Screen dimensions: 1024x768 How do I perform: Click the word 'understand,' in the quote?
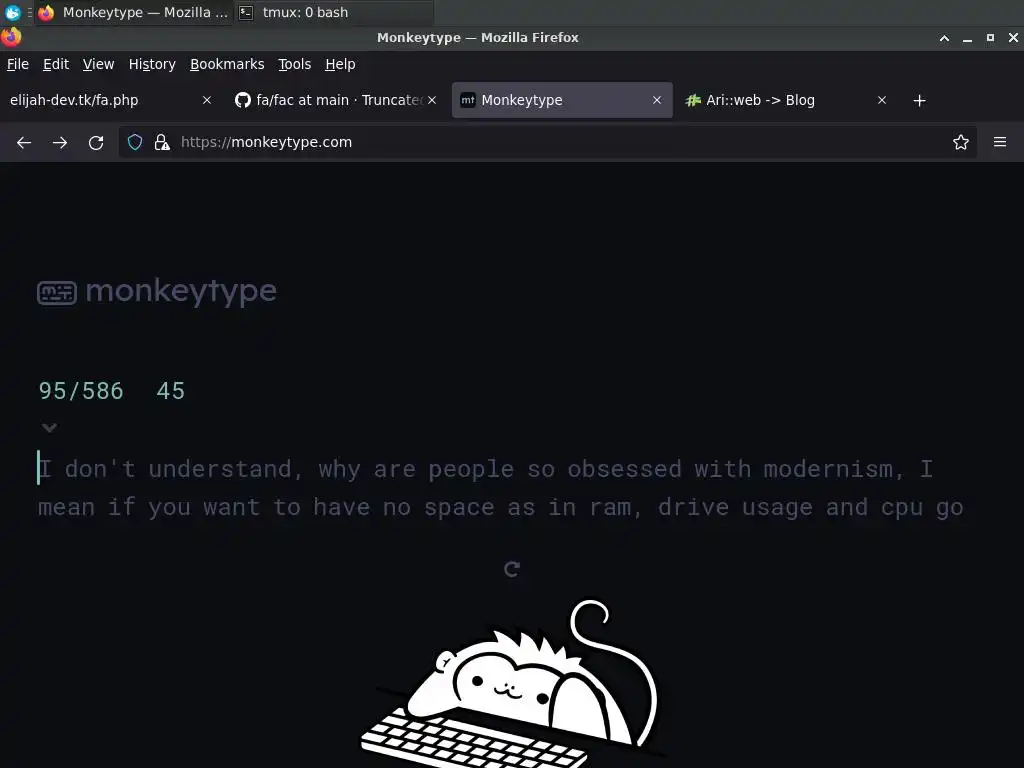[x=226, y=469]
